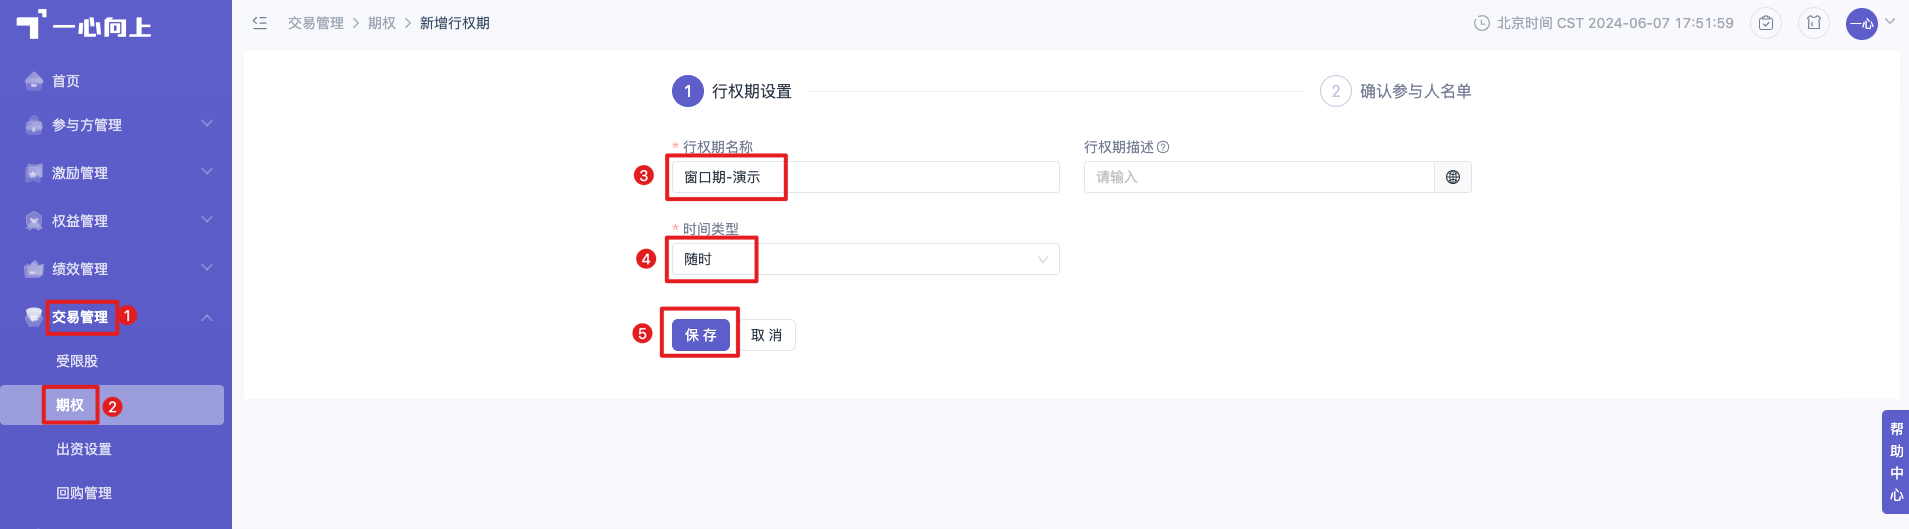1909x529 pixels.
Task: Click the 保存 button
Action: [701, 335]
